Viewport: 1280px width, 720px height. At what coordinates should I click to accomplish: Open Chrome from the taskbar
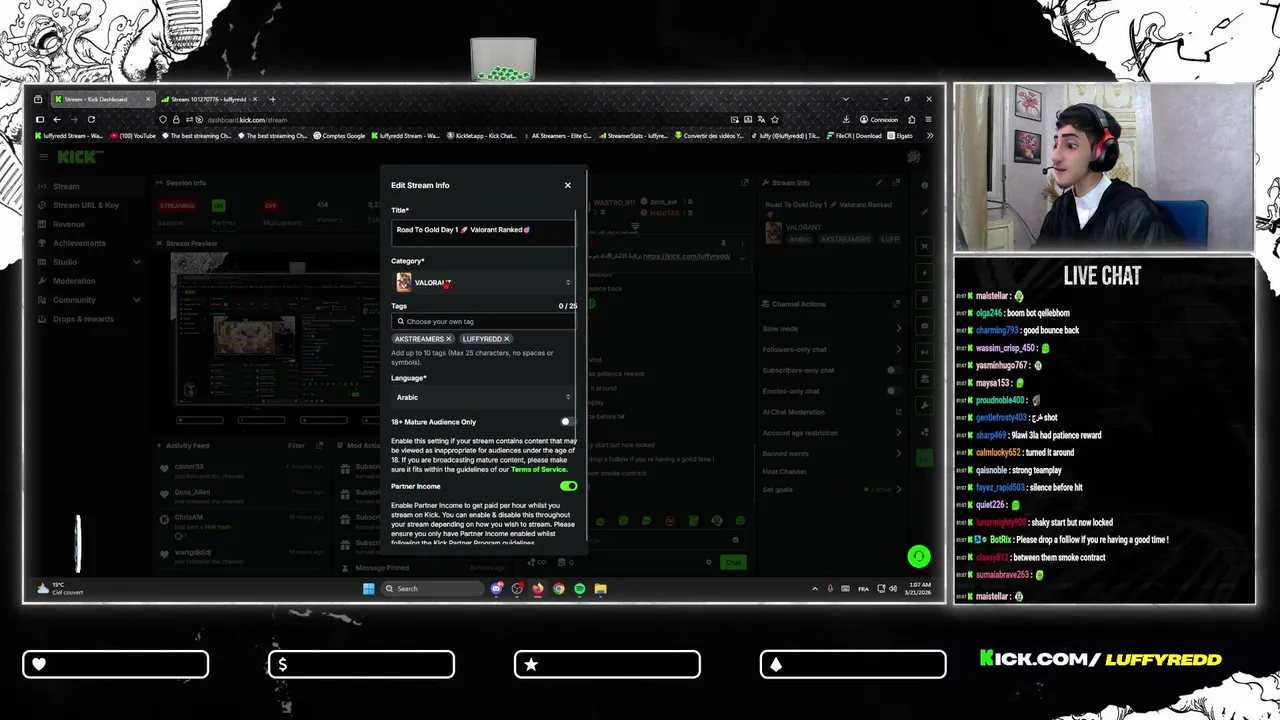tap(559, 588)
